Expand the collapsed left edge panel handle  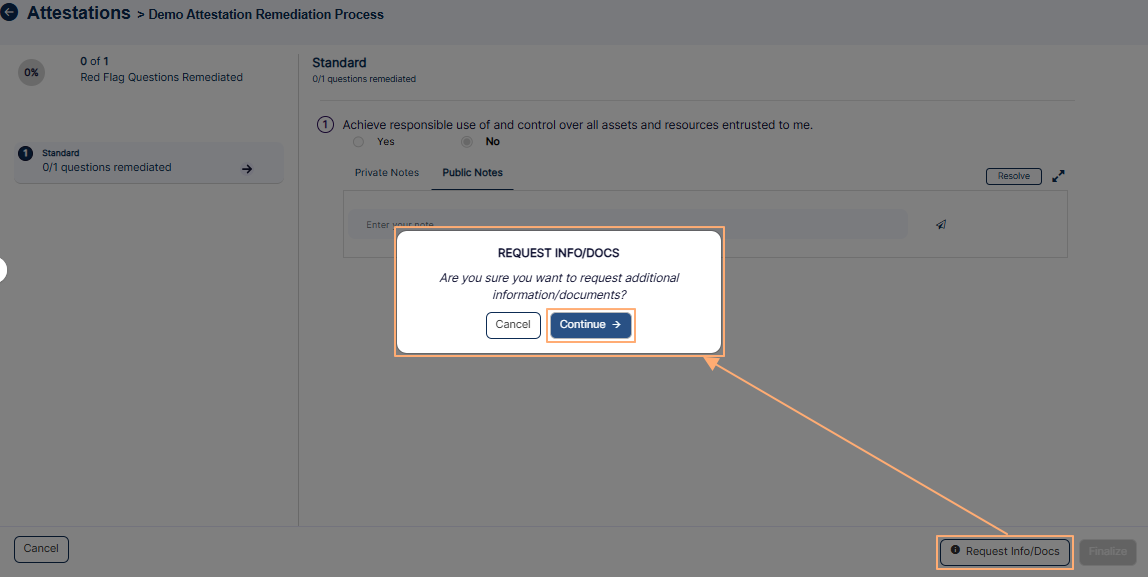coord(2,269)
